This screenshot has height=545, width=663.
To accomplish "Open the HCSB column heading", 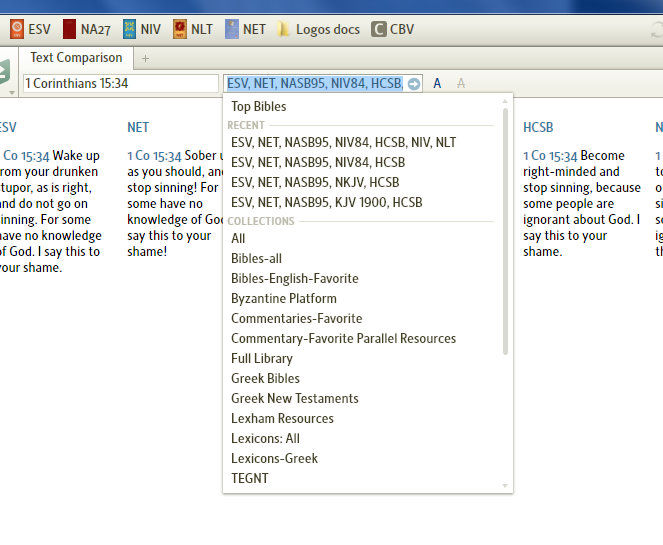I will [x=538, y=127].
